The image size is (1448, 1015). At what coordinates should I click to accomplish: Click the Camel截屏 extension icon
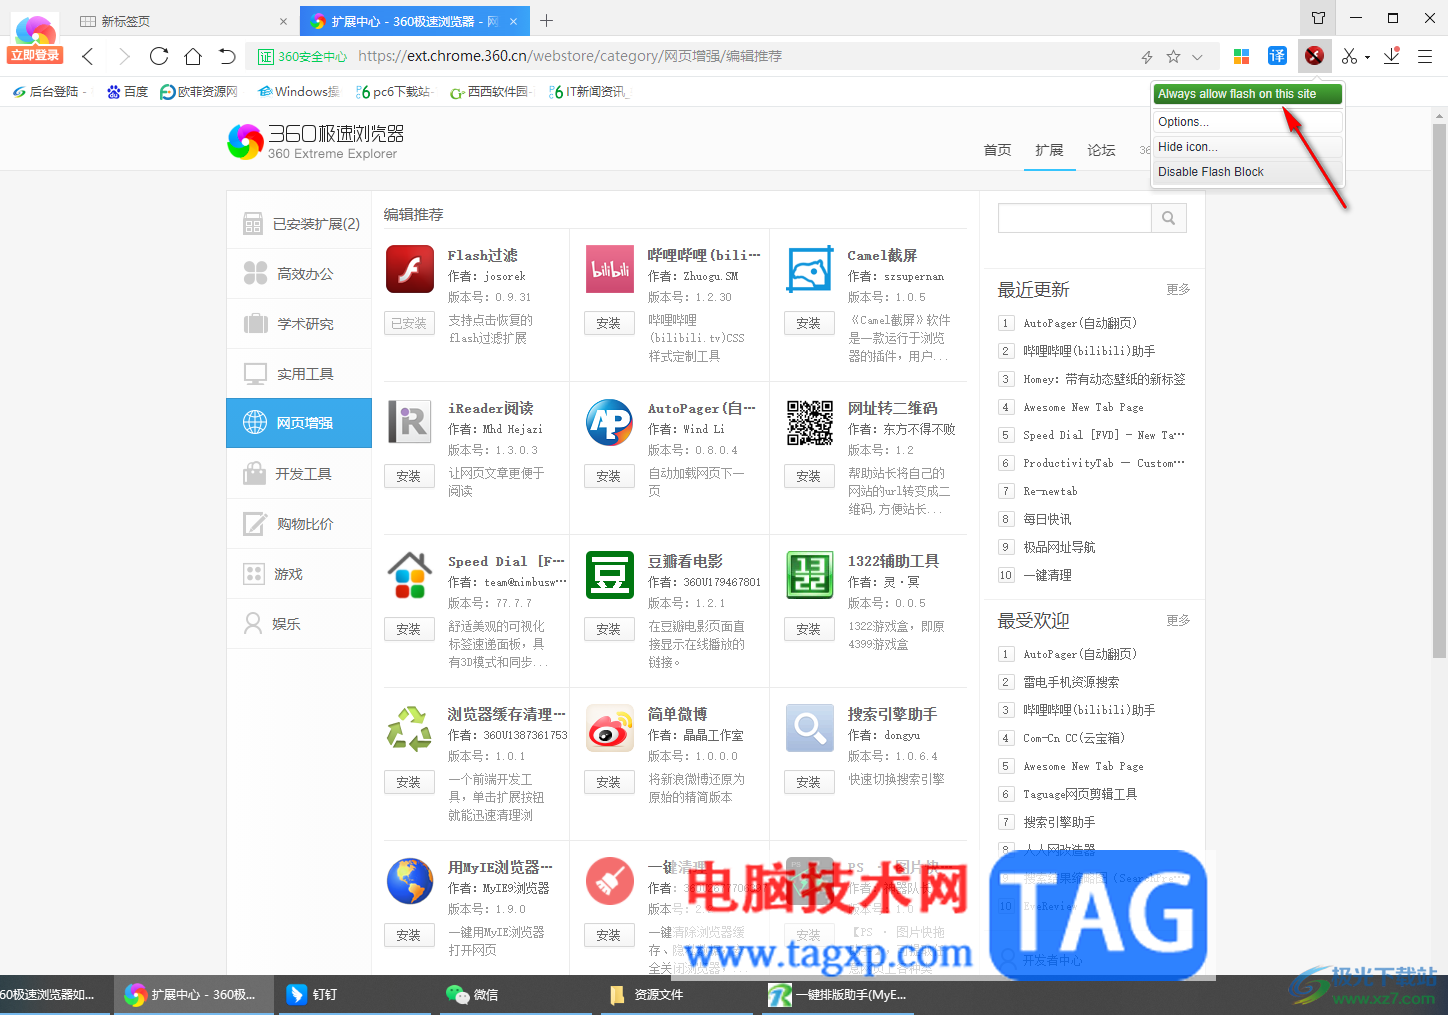click(x=810, y=269)
